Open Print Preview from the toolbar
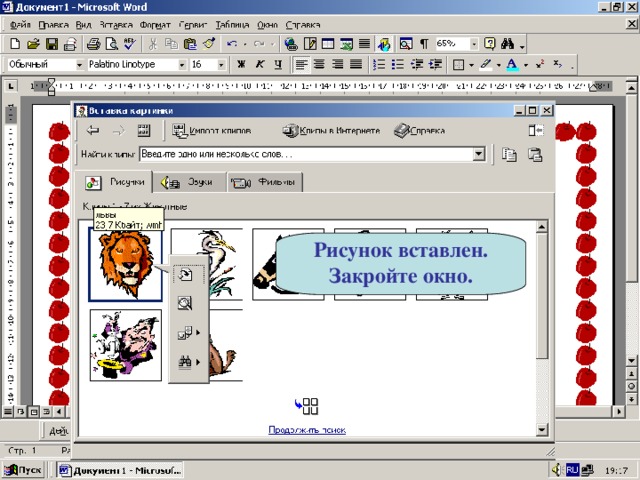Image resolution: width=640 pixels, height=480 pixels. point(112,44)
